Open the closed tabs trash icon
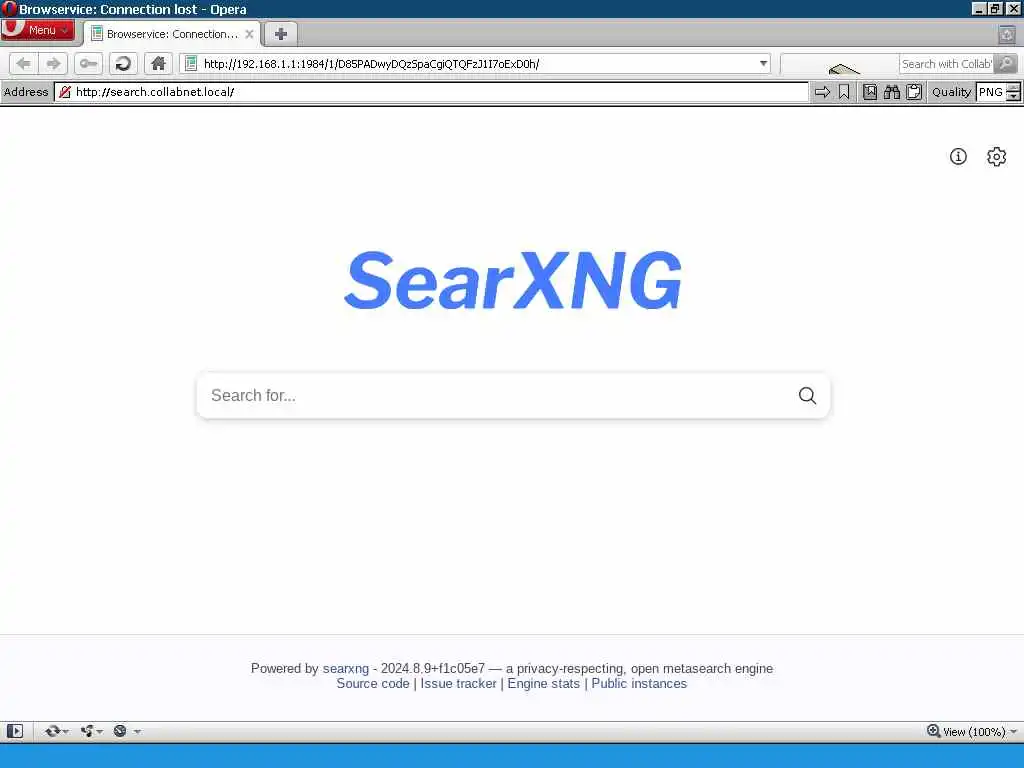The image size is (1024, 768). point(1006,34)
